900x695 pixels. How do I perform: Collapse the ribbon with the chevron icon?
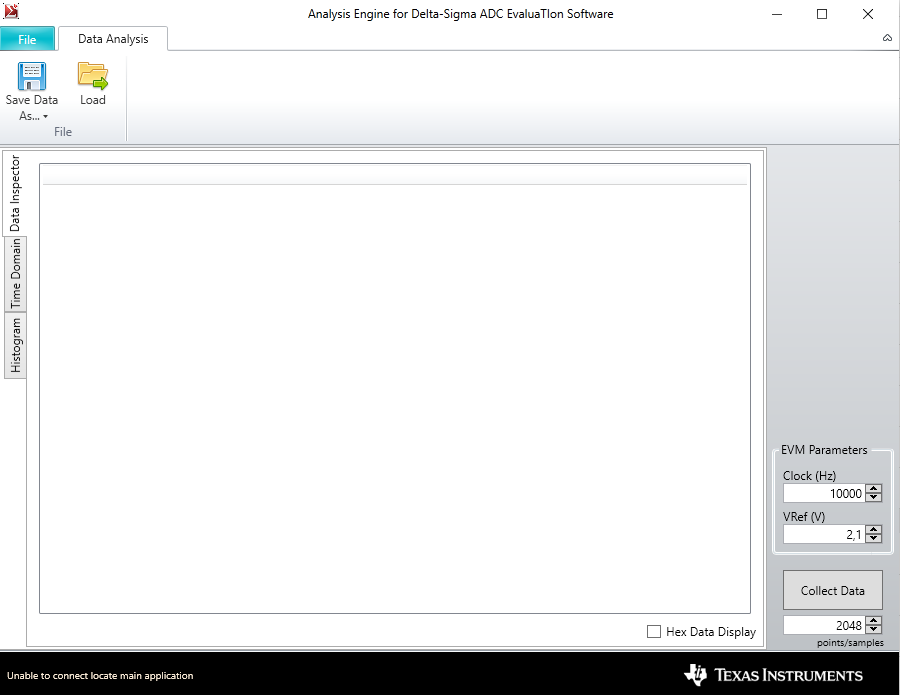tap(887, 38)
